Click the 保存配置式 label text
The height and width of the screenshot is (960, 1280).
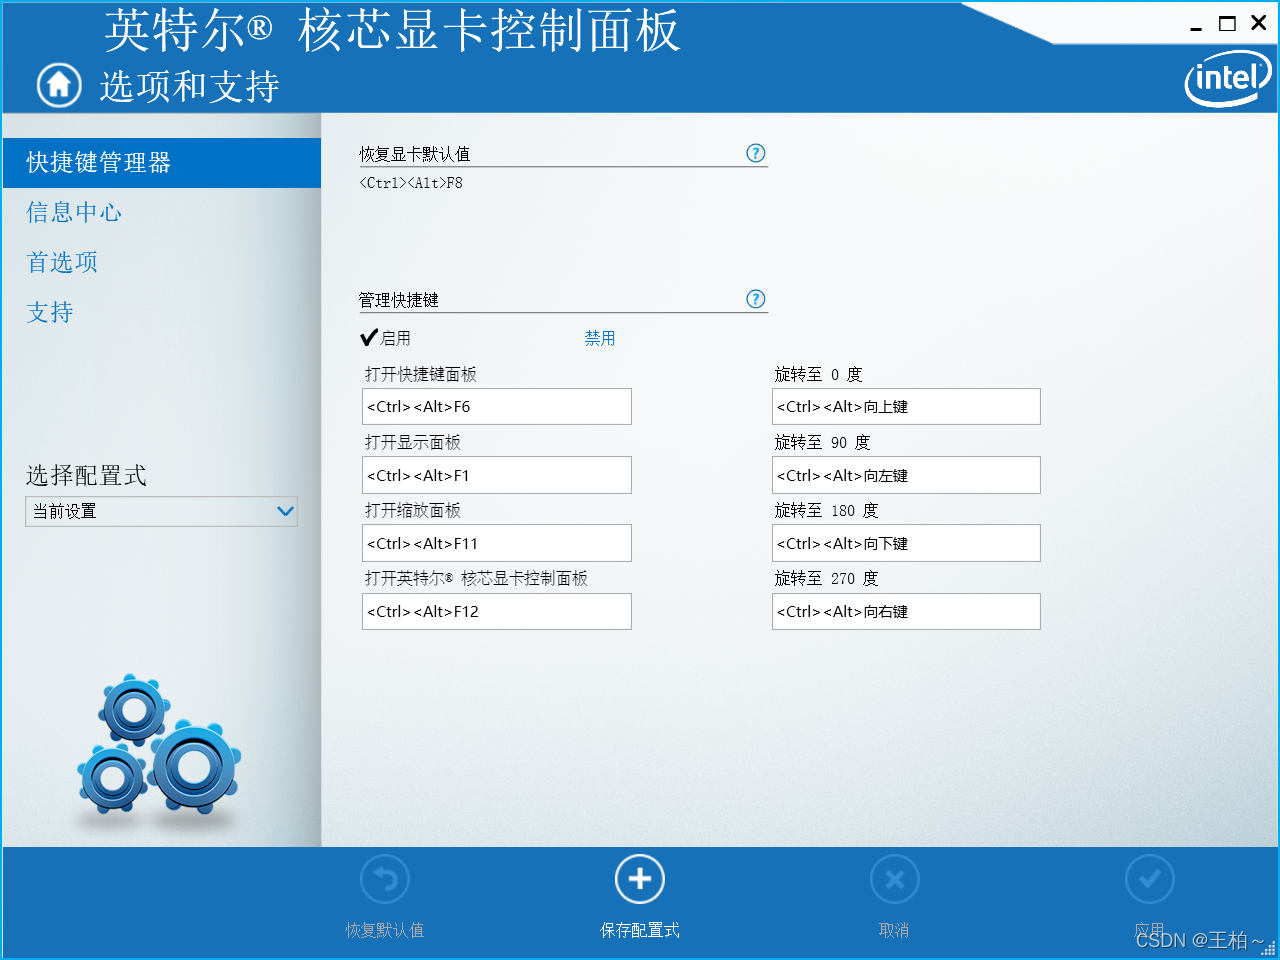640,930
